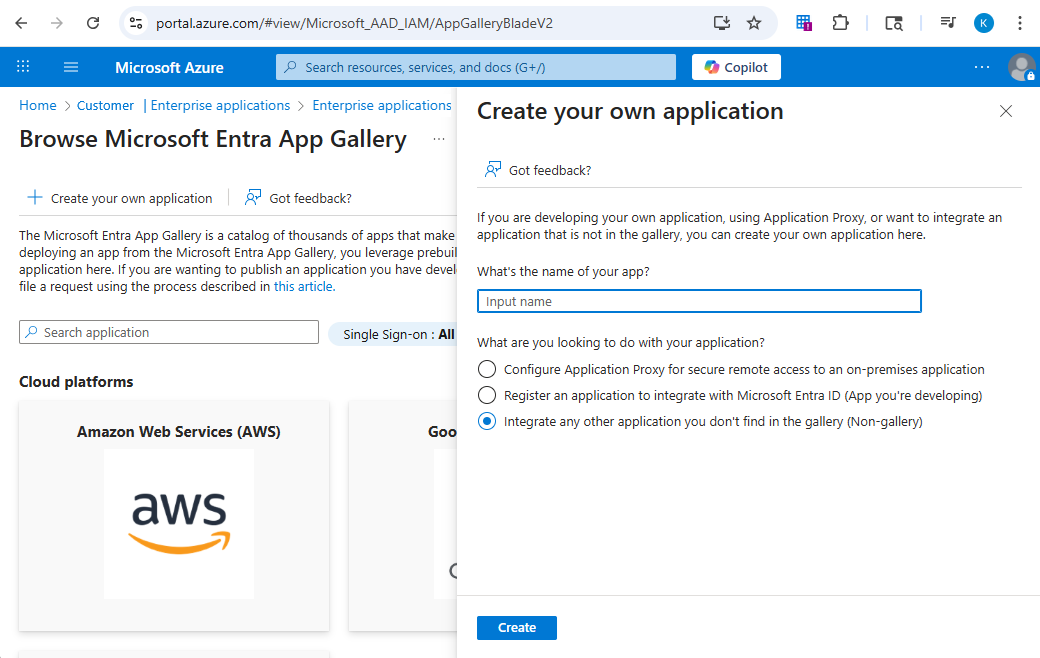This screenshot has width=1040, height=658.
Task: Focus the Input name field
Action: [x=699, y=301]
